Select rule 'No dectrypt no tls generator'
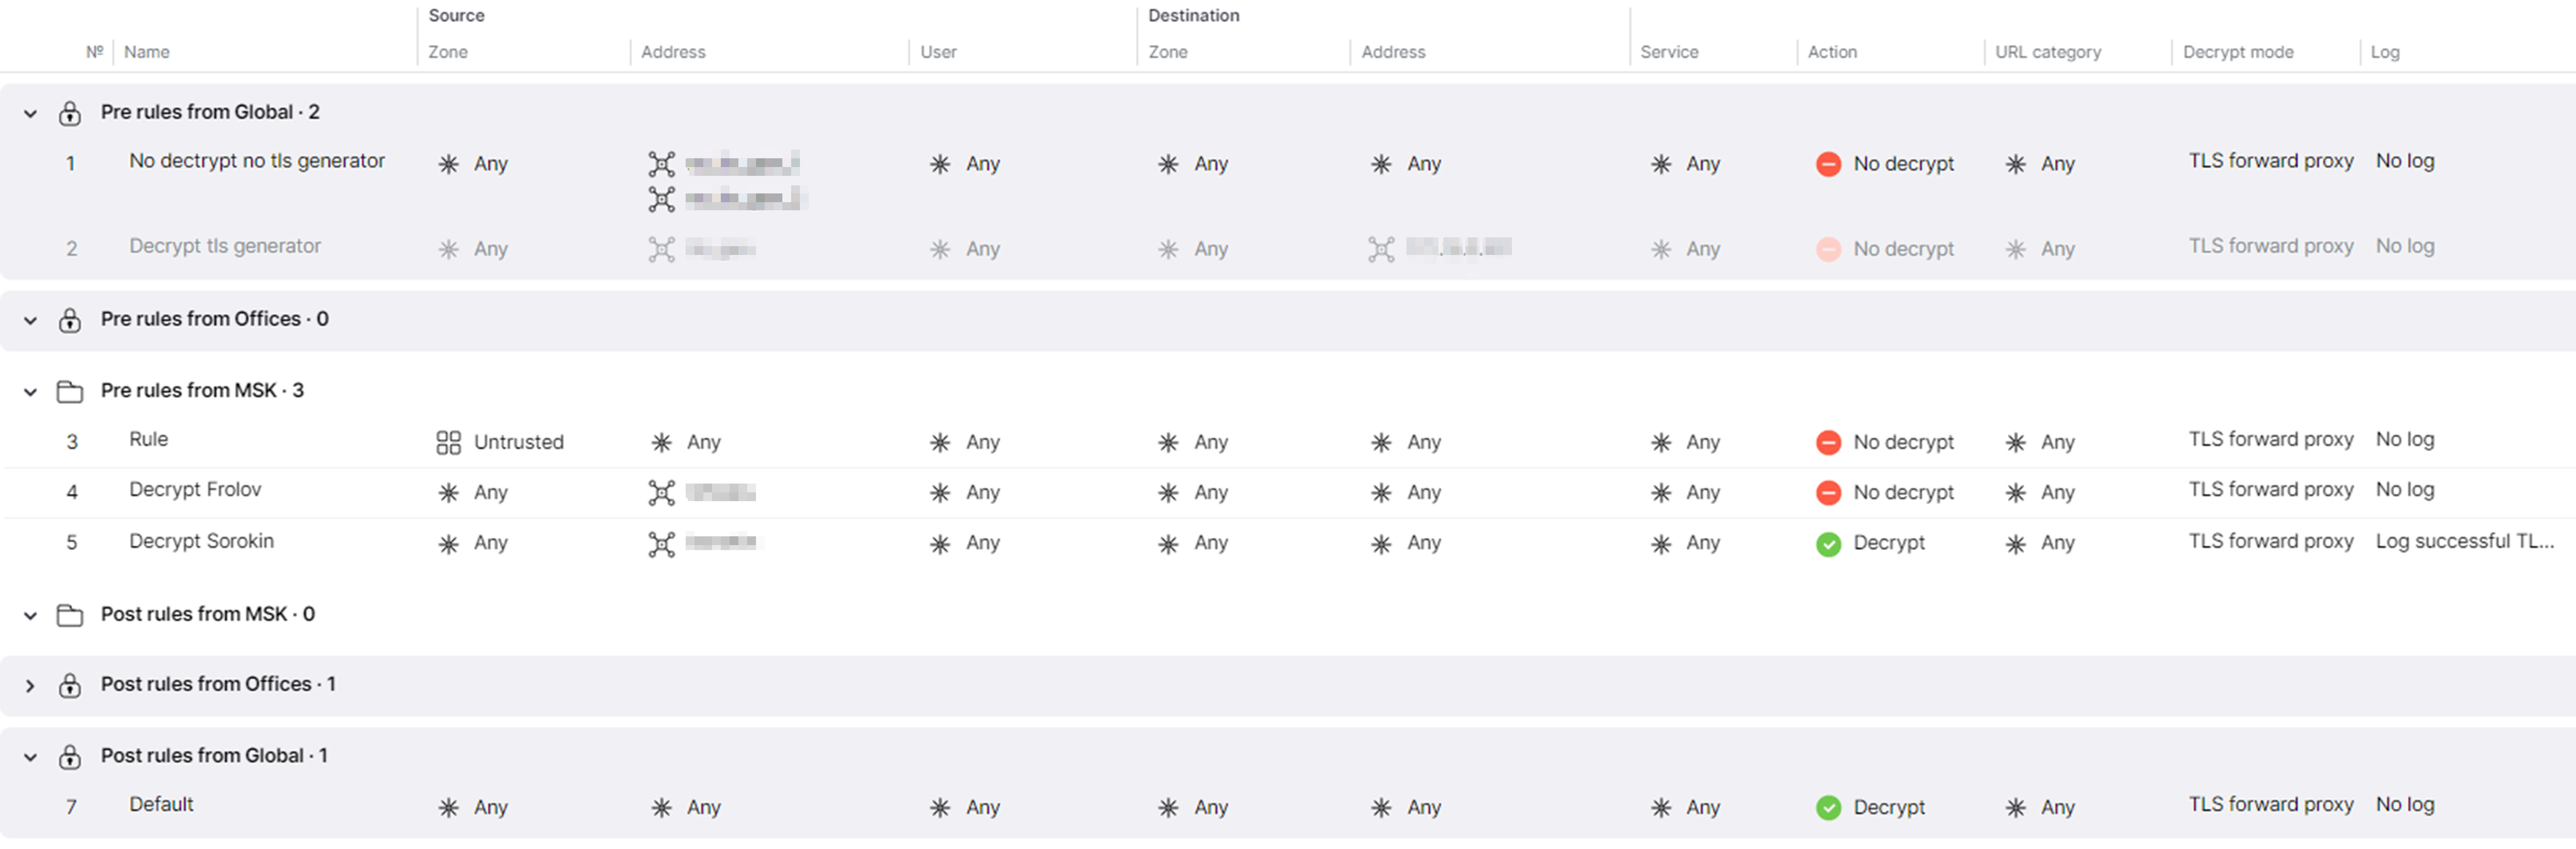This screenshot has width=2576, height=849. coord(257,161)
